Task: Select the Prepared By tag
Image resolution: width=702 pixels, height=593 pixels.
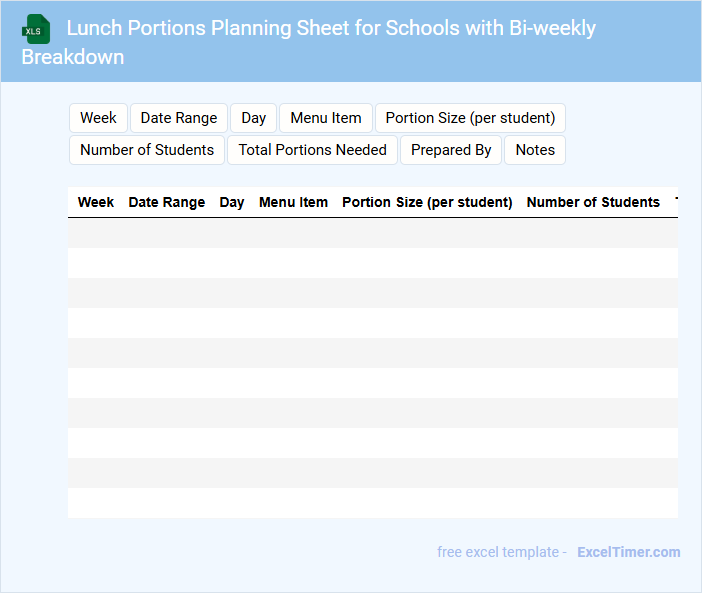Action: (451, 150)
